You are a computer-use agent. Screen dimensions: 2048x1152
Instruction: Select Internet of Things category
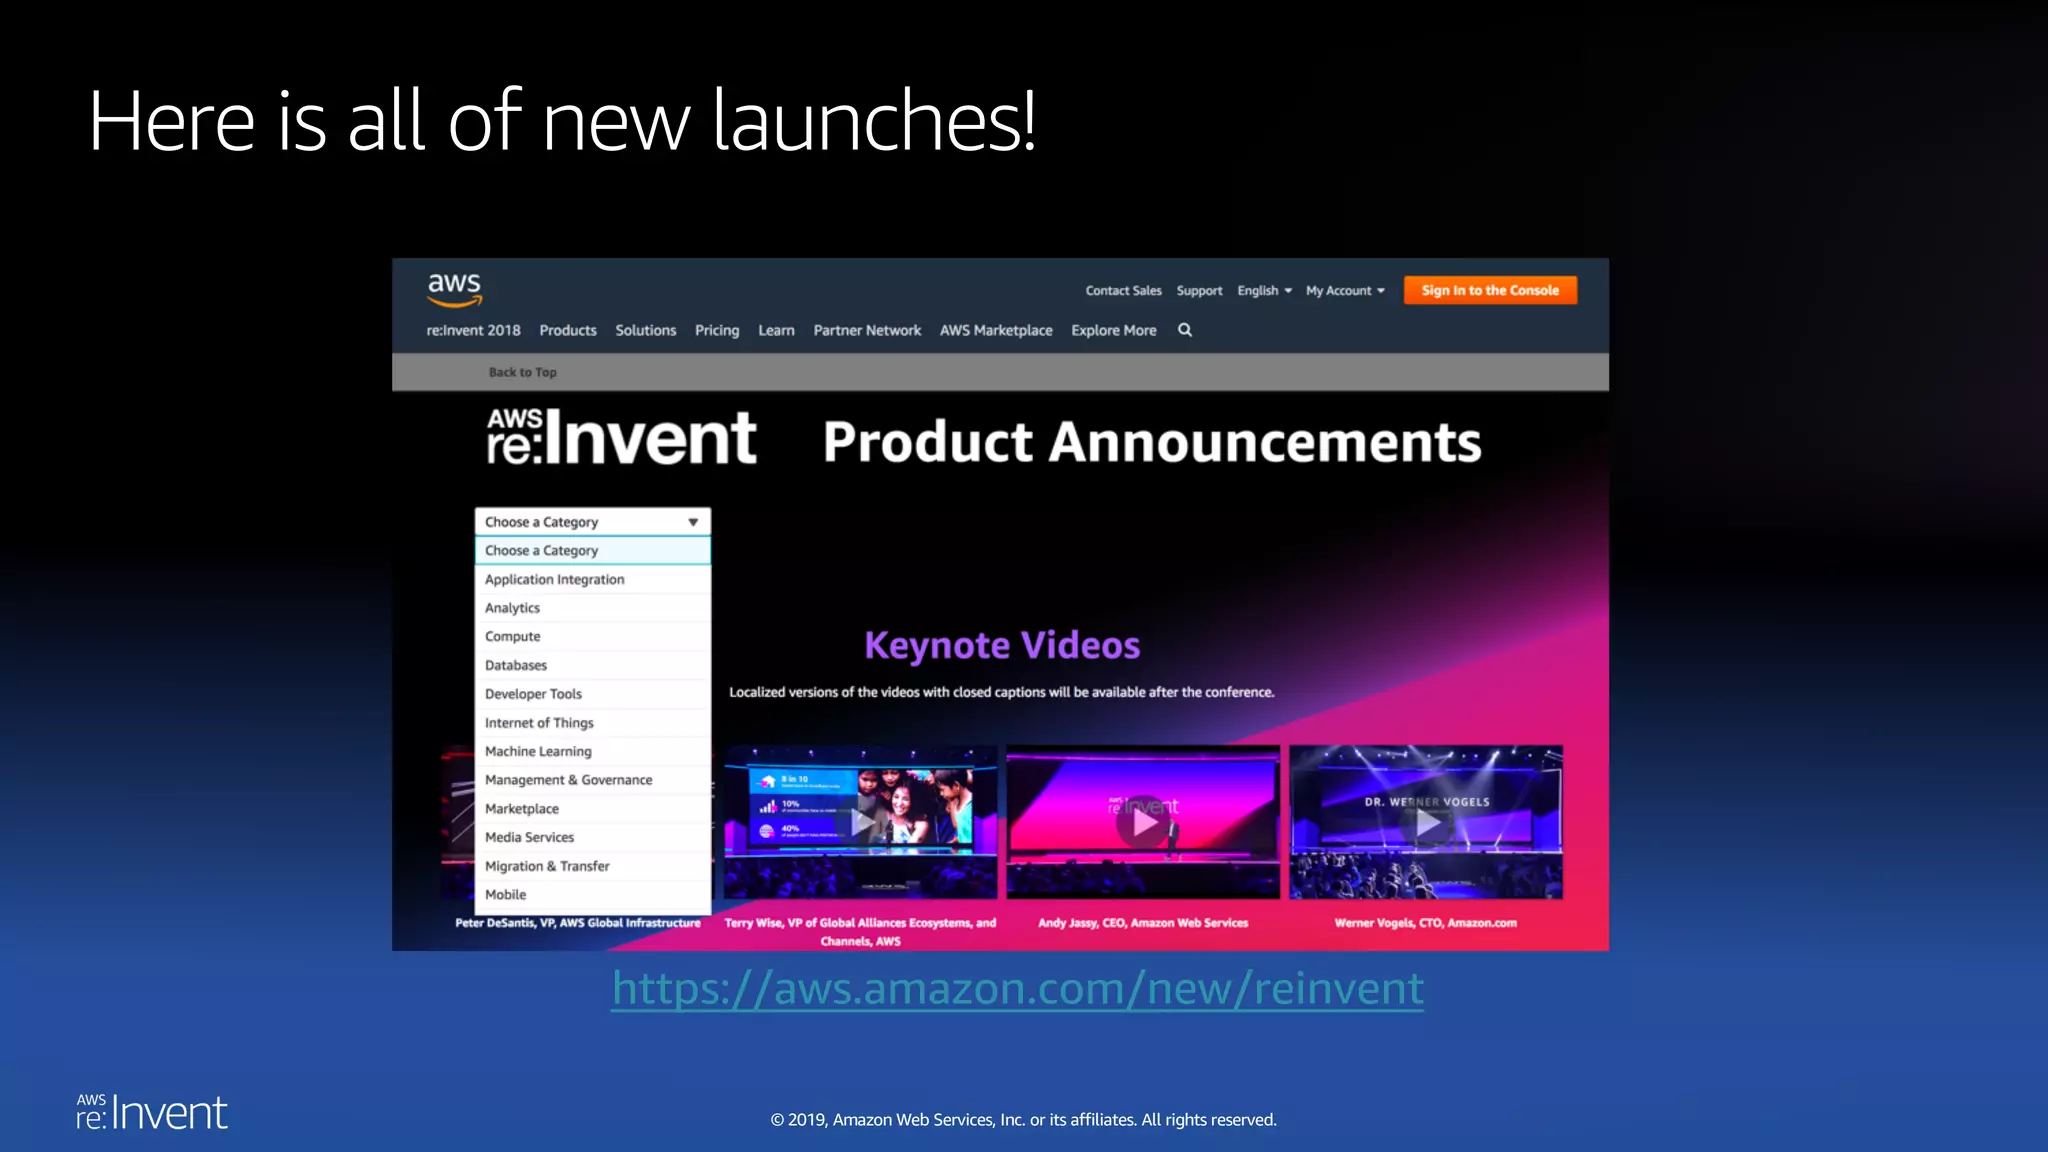[593, 723]
